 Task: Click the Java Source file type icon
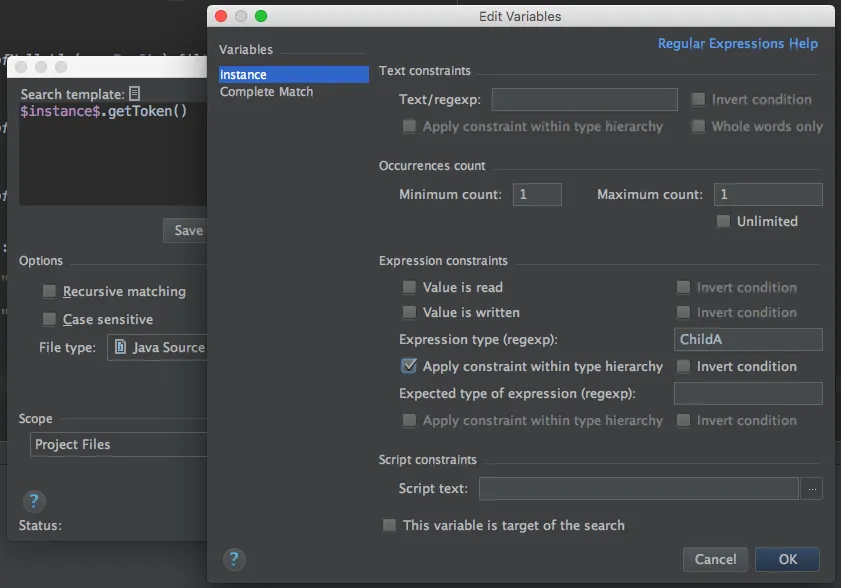pyautogui.click(x=121, y=347)
